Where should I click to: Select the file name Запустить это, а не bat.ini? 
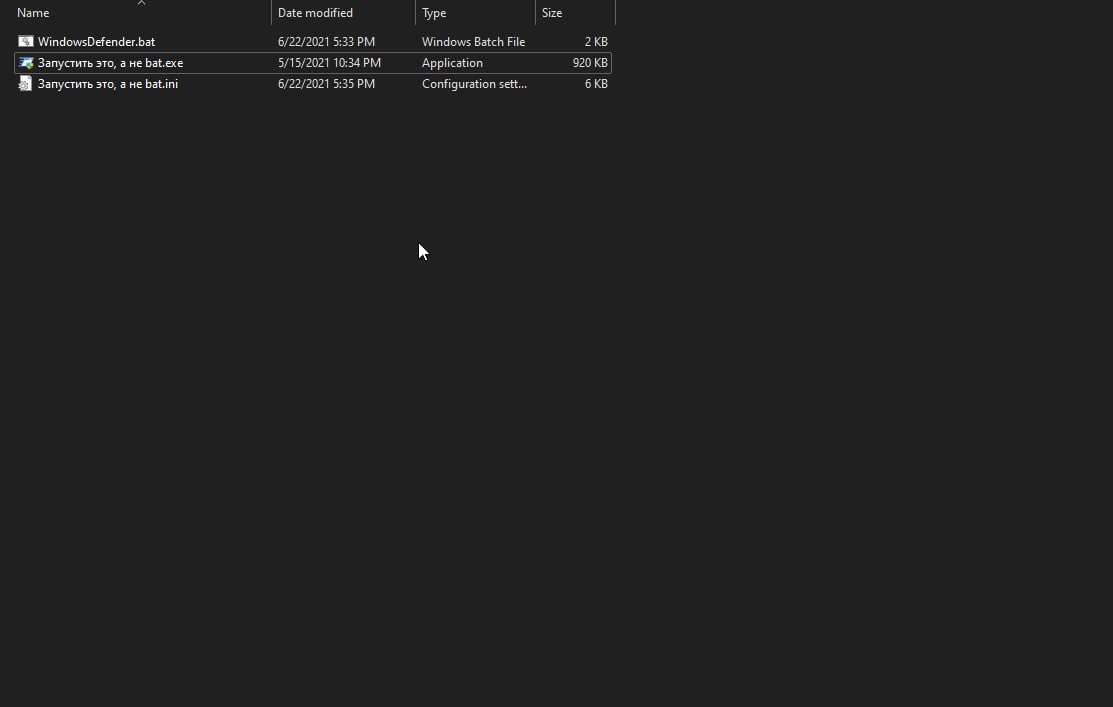(x=108, y=84)
